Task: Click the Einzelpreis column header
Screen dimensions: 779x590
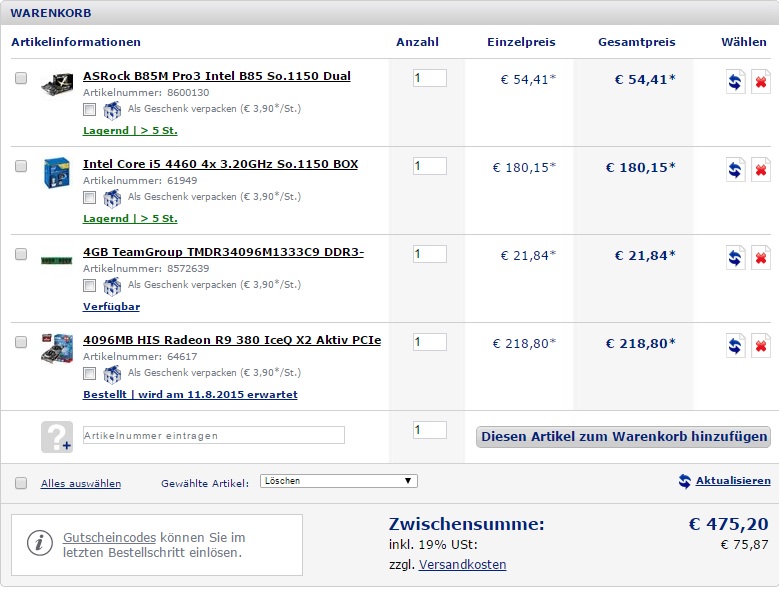Action: coord(521,42)
